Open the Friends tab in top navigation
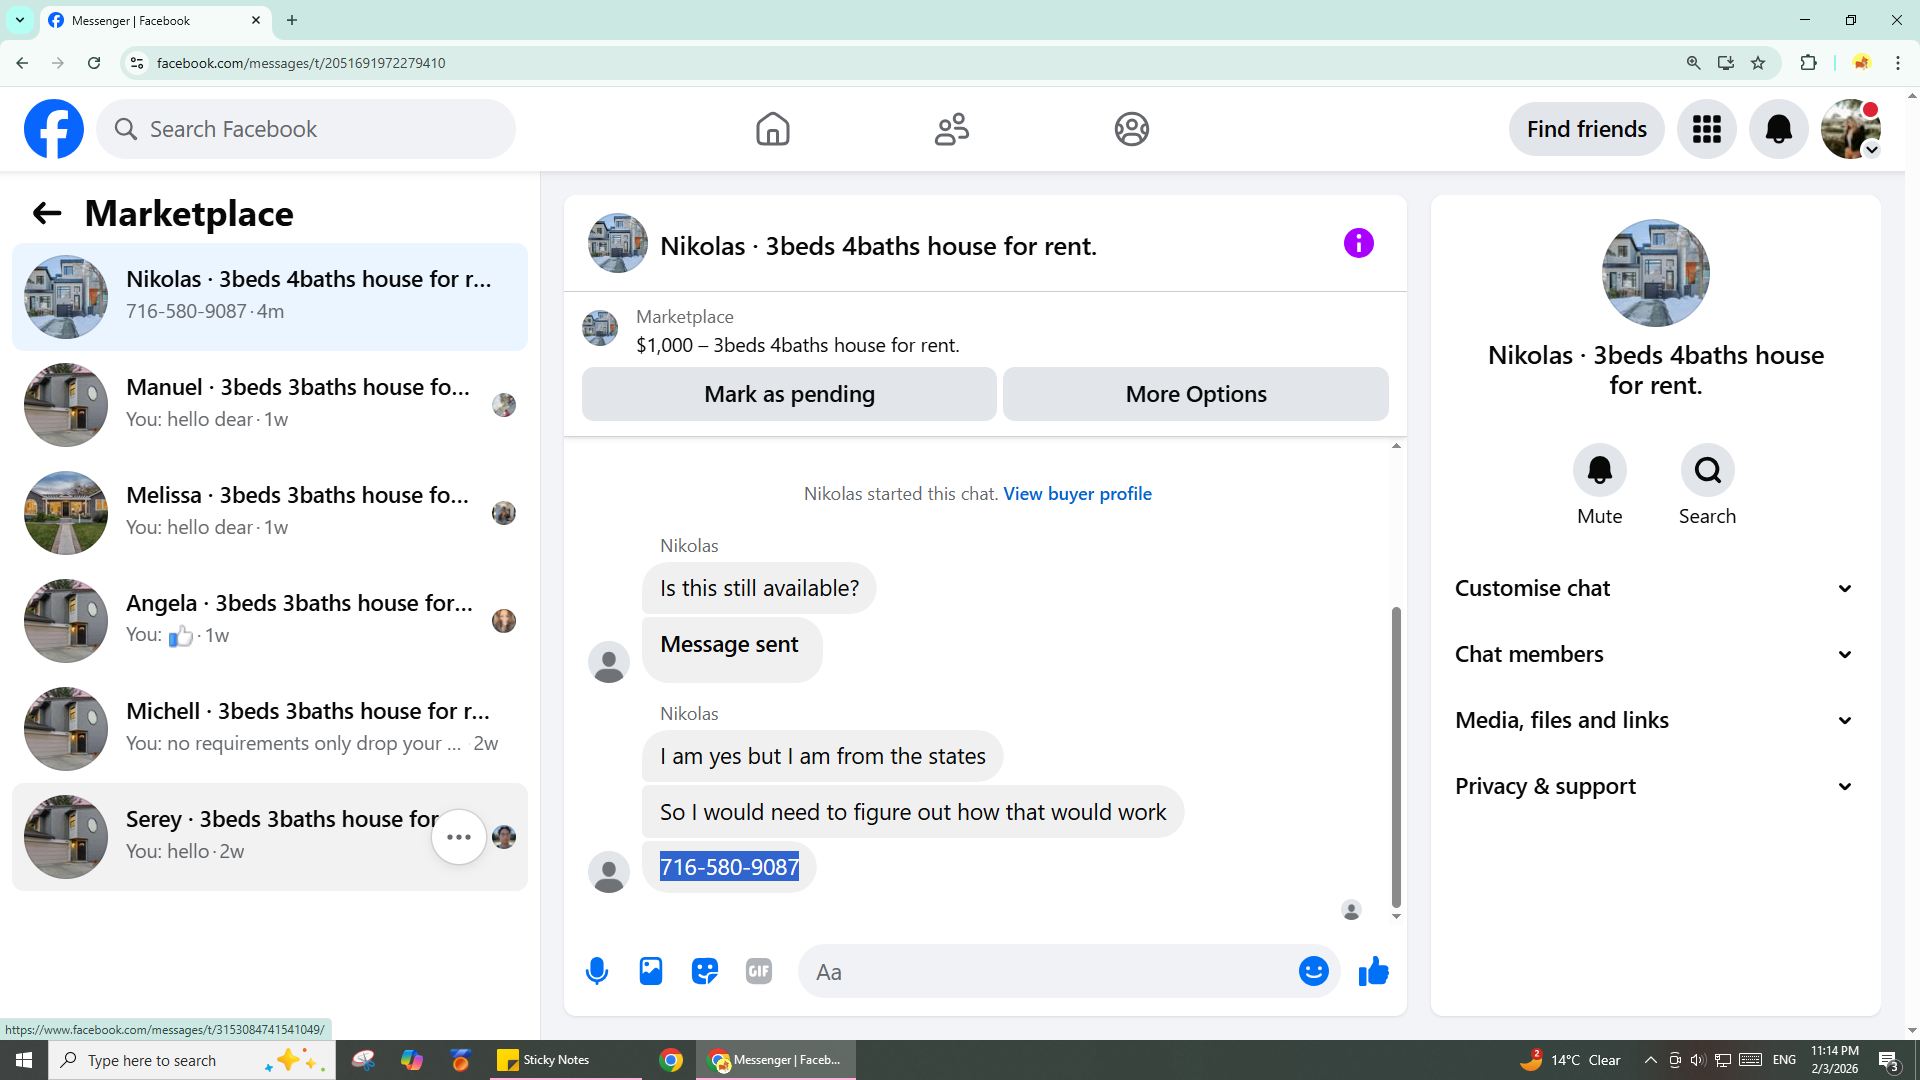This screenshot has height=1080, width=1920. coord(951,129)
